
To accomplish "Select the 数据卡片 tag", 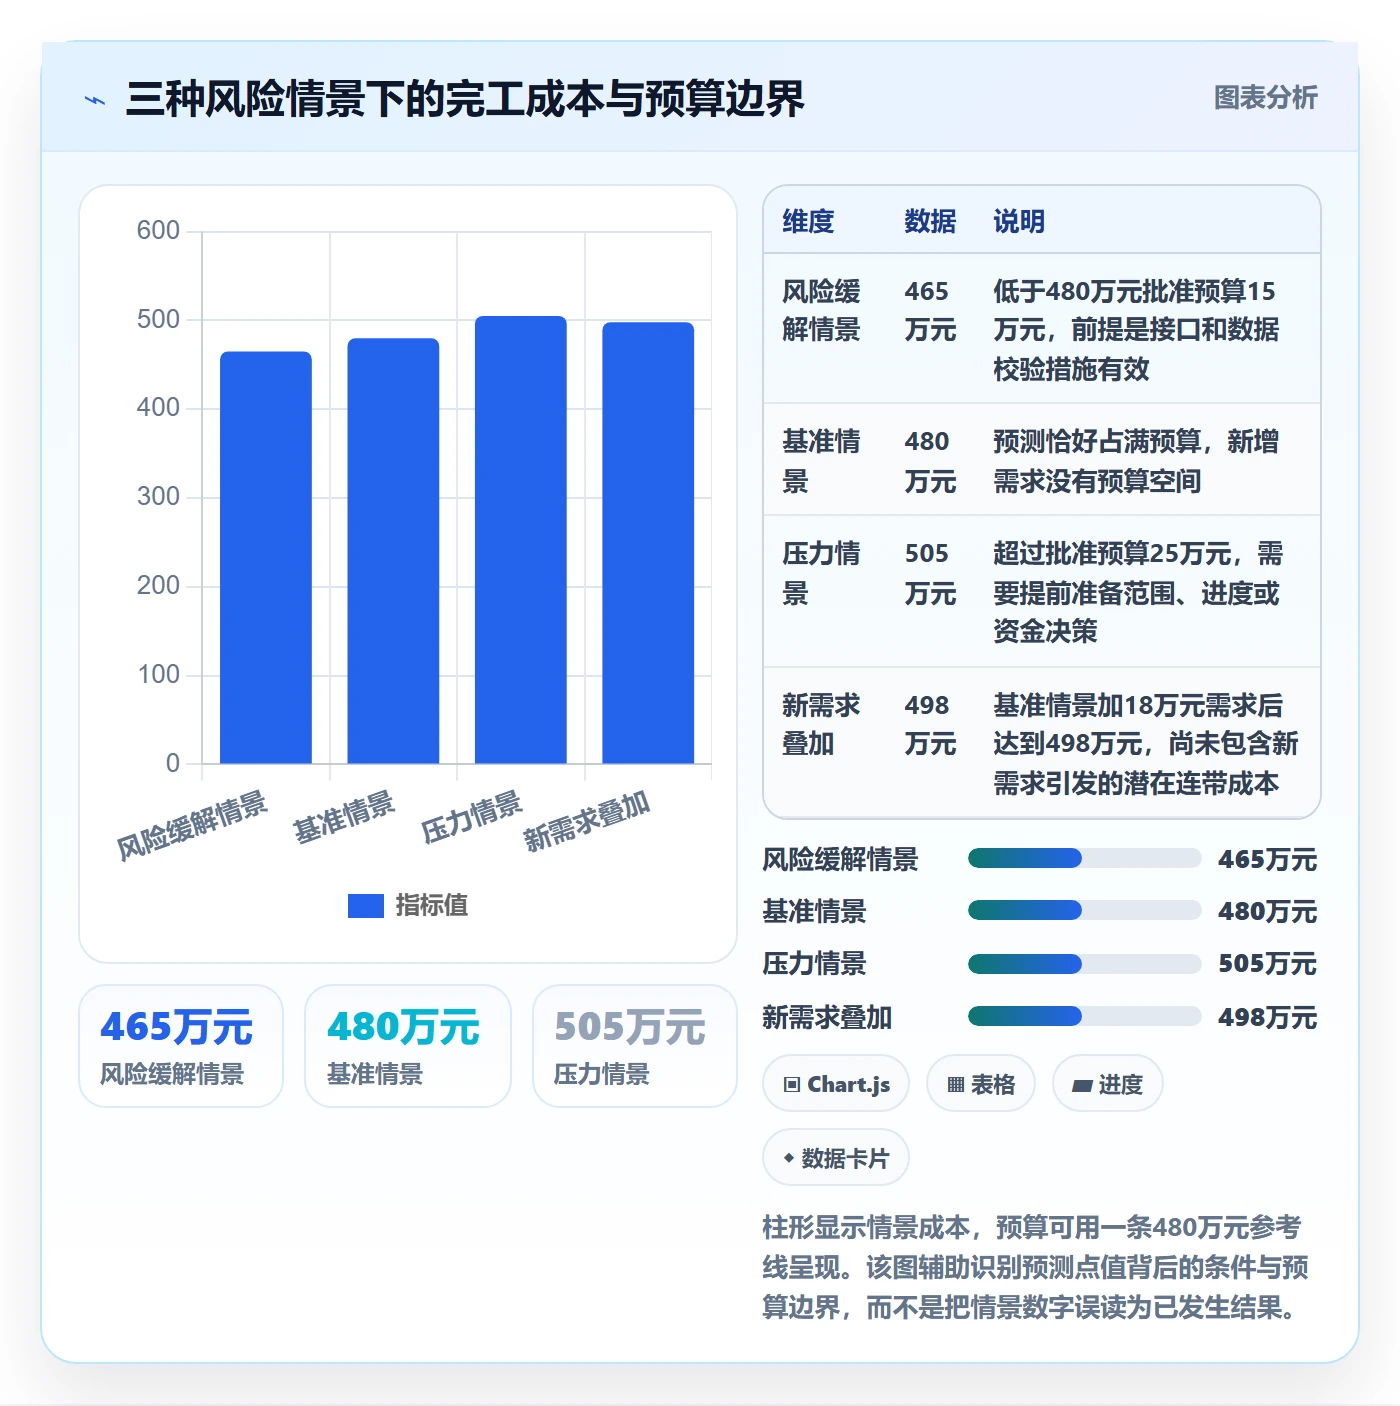I will pos(836,1158).
